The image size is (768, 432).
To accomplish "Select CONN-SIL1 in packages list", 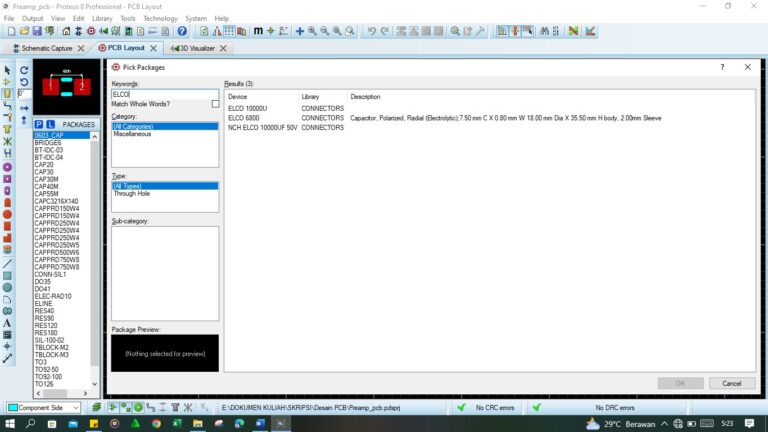I will click(x=52, y=274).
